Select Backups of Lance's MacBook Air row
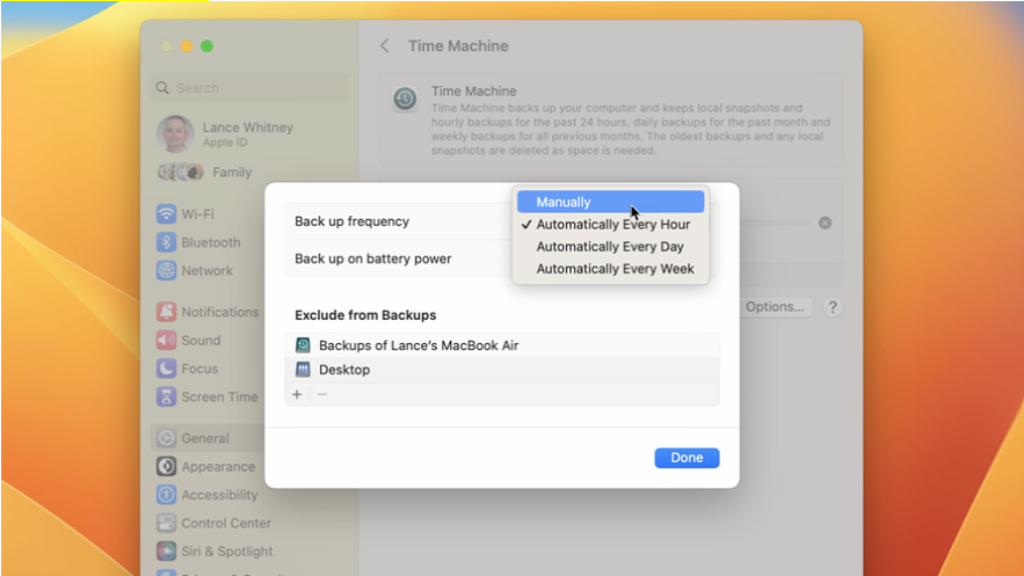This screenshot has height=576, width=1024. coord(502,345)
